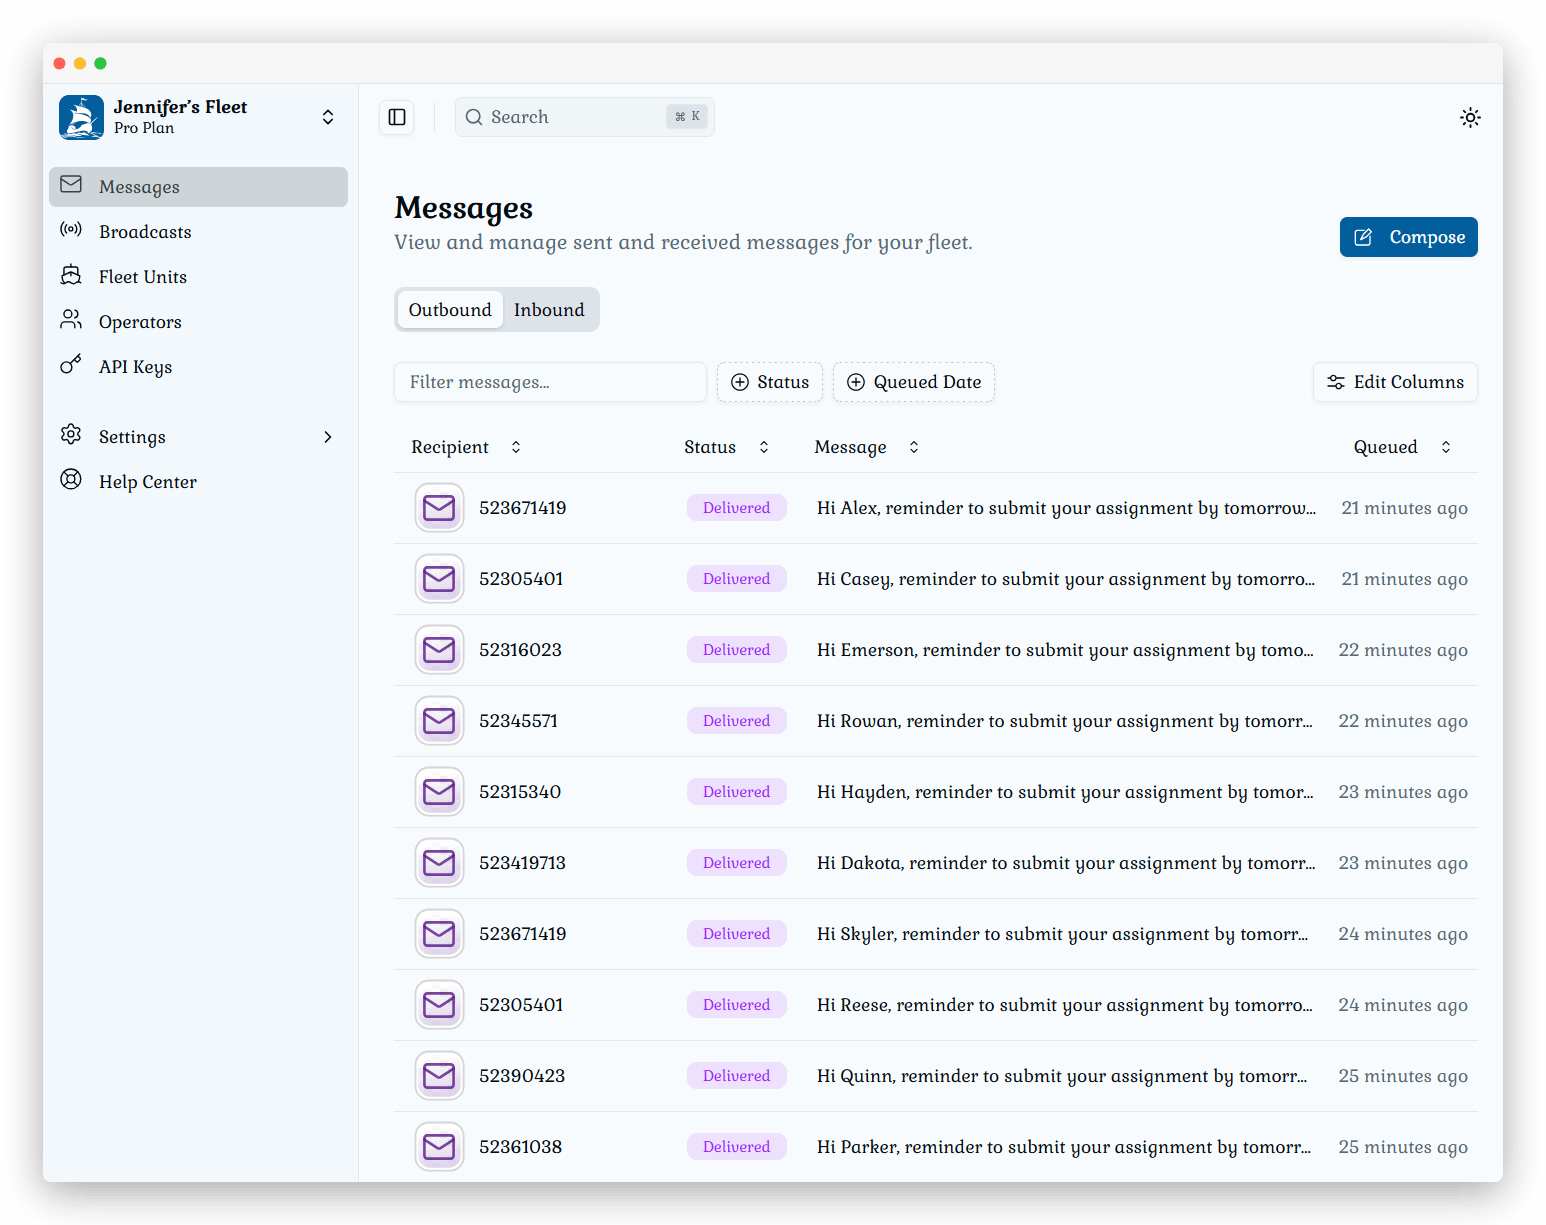This screenshot has height=1225, width=1546.
Task: Open the Operators section
Action: 140,322
